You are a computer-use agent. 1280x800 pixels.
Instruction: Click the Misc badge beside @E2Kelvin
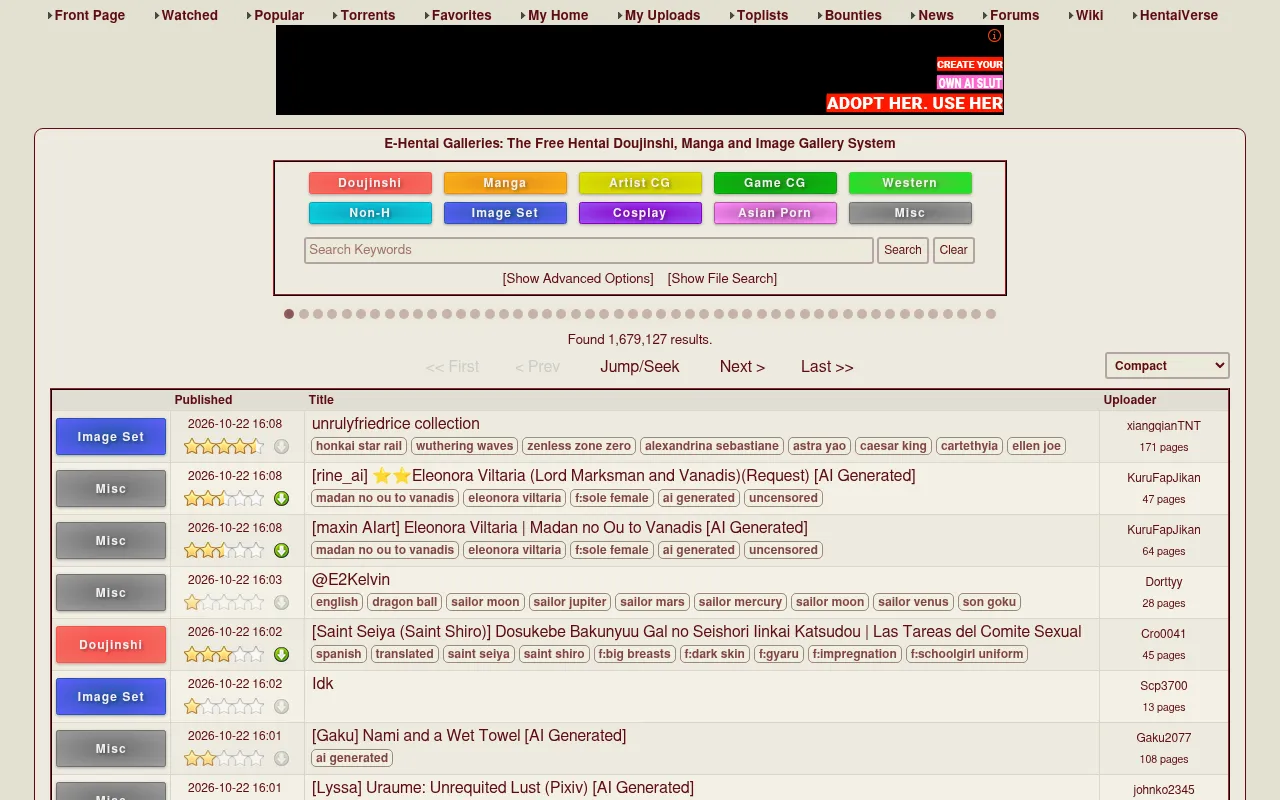[111, 593]
